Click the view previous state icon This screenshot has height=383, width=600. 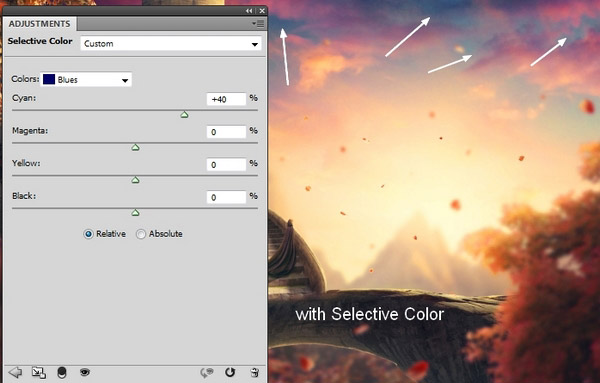coord(207,372)
